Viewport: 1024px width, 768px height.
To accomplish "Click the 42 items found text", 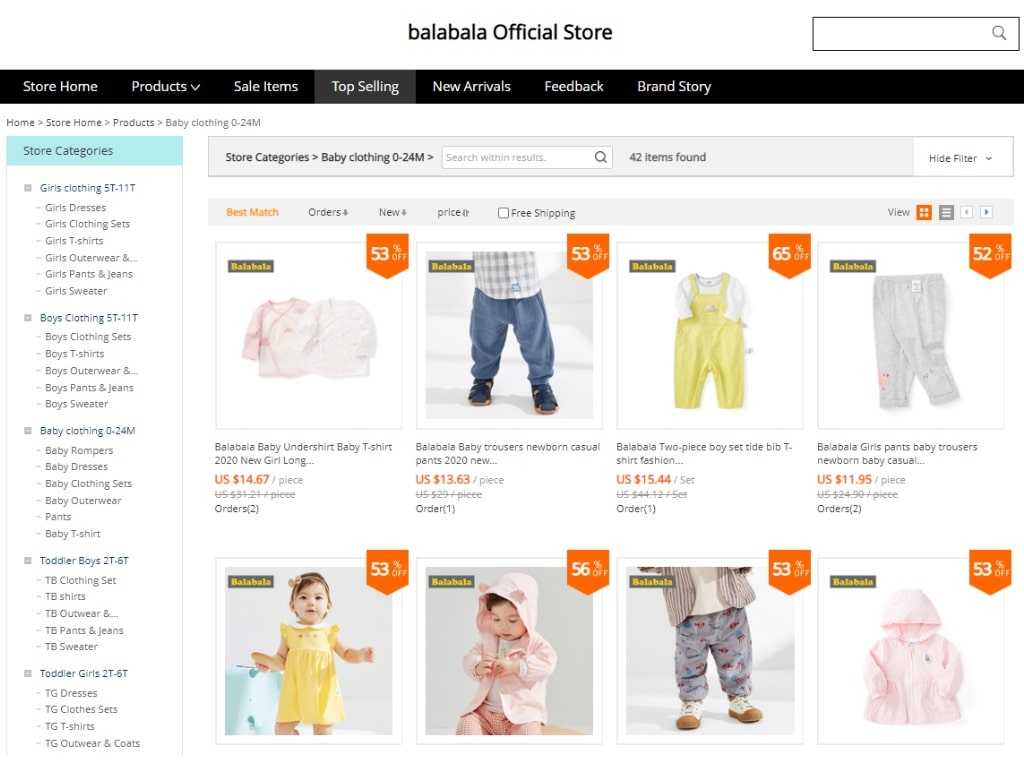I will click(x=667, y=157).
